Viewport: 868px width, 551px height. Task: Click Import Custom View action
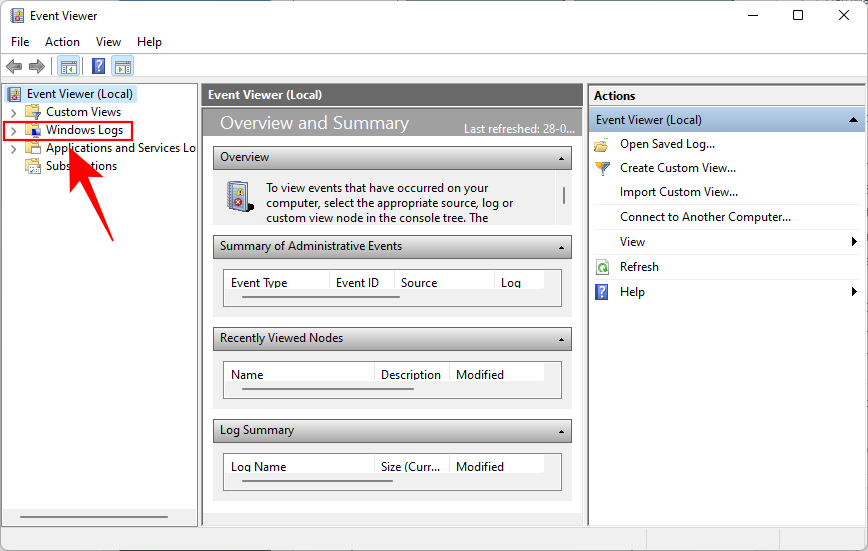(x=678, y=192)
